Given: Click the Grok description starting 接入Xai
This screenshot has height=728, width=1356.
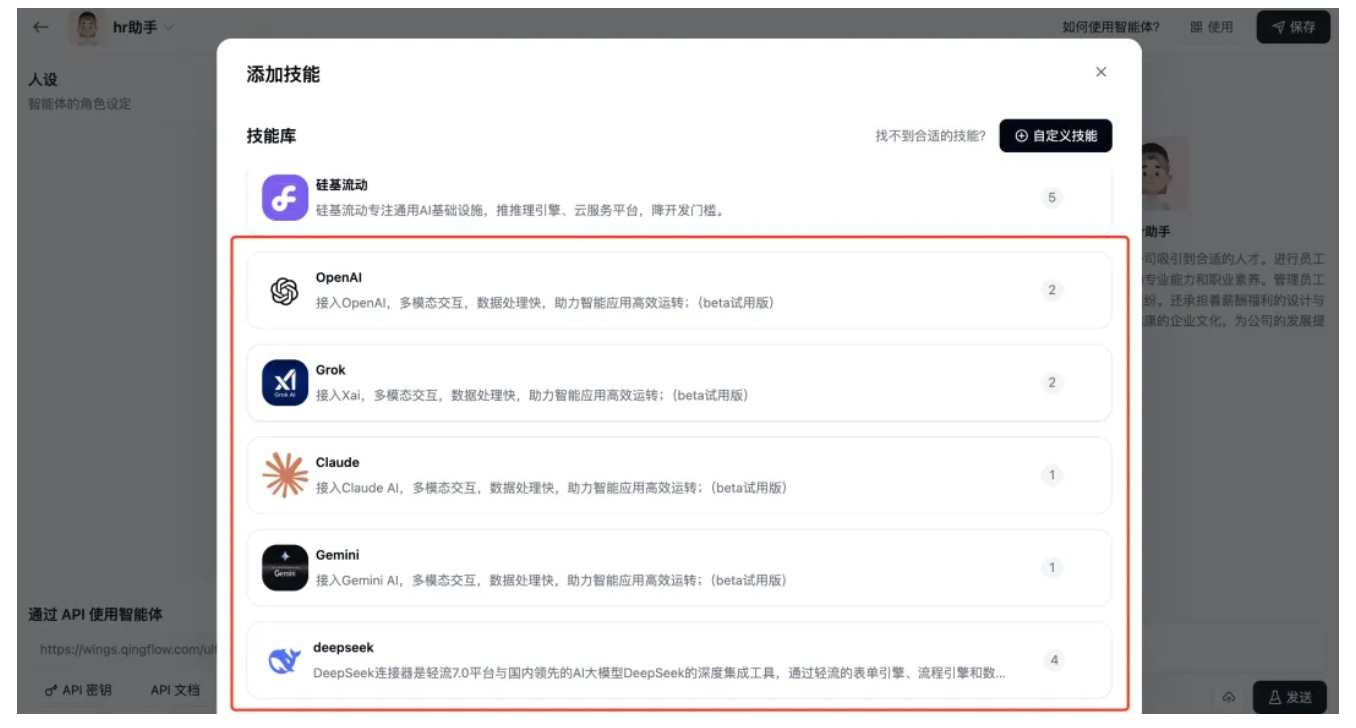Looking at the screenshot, I should [532, 395].
